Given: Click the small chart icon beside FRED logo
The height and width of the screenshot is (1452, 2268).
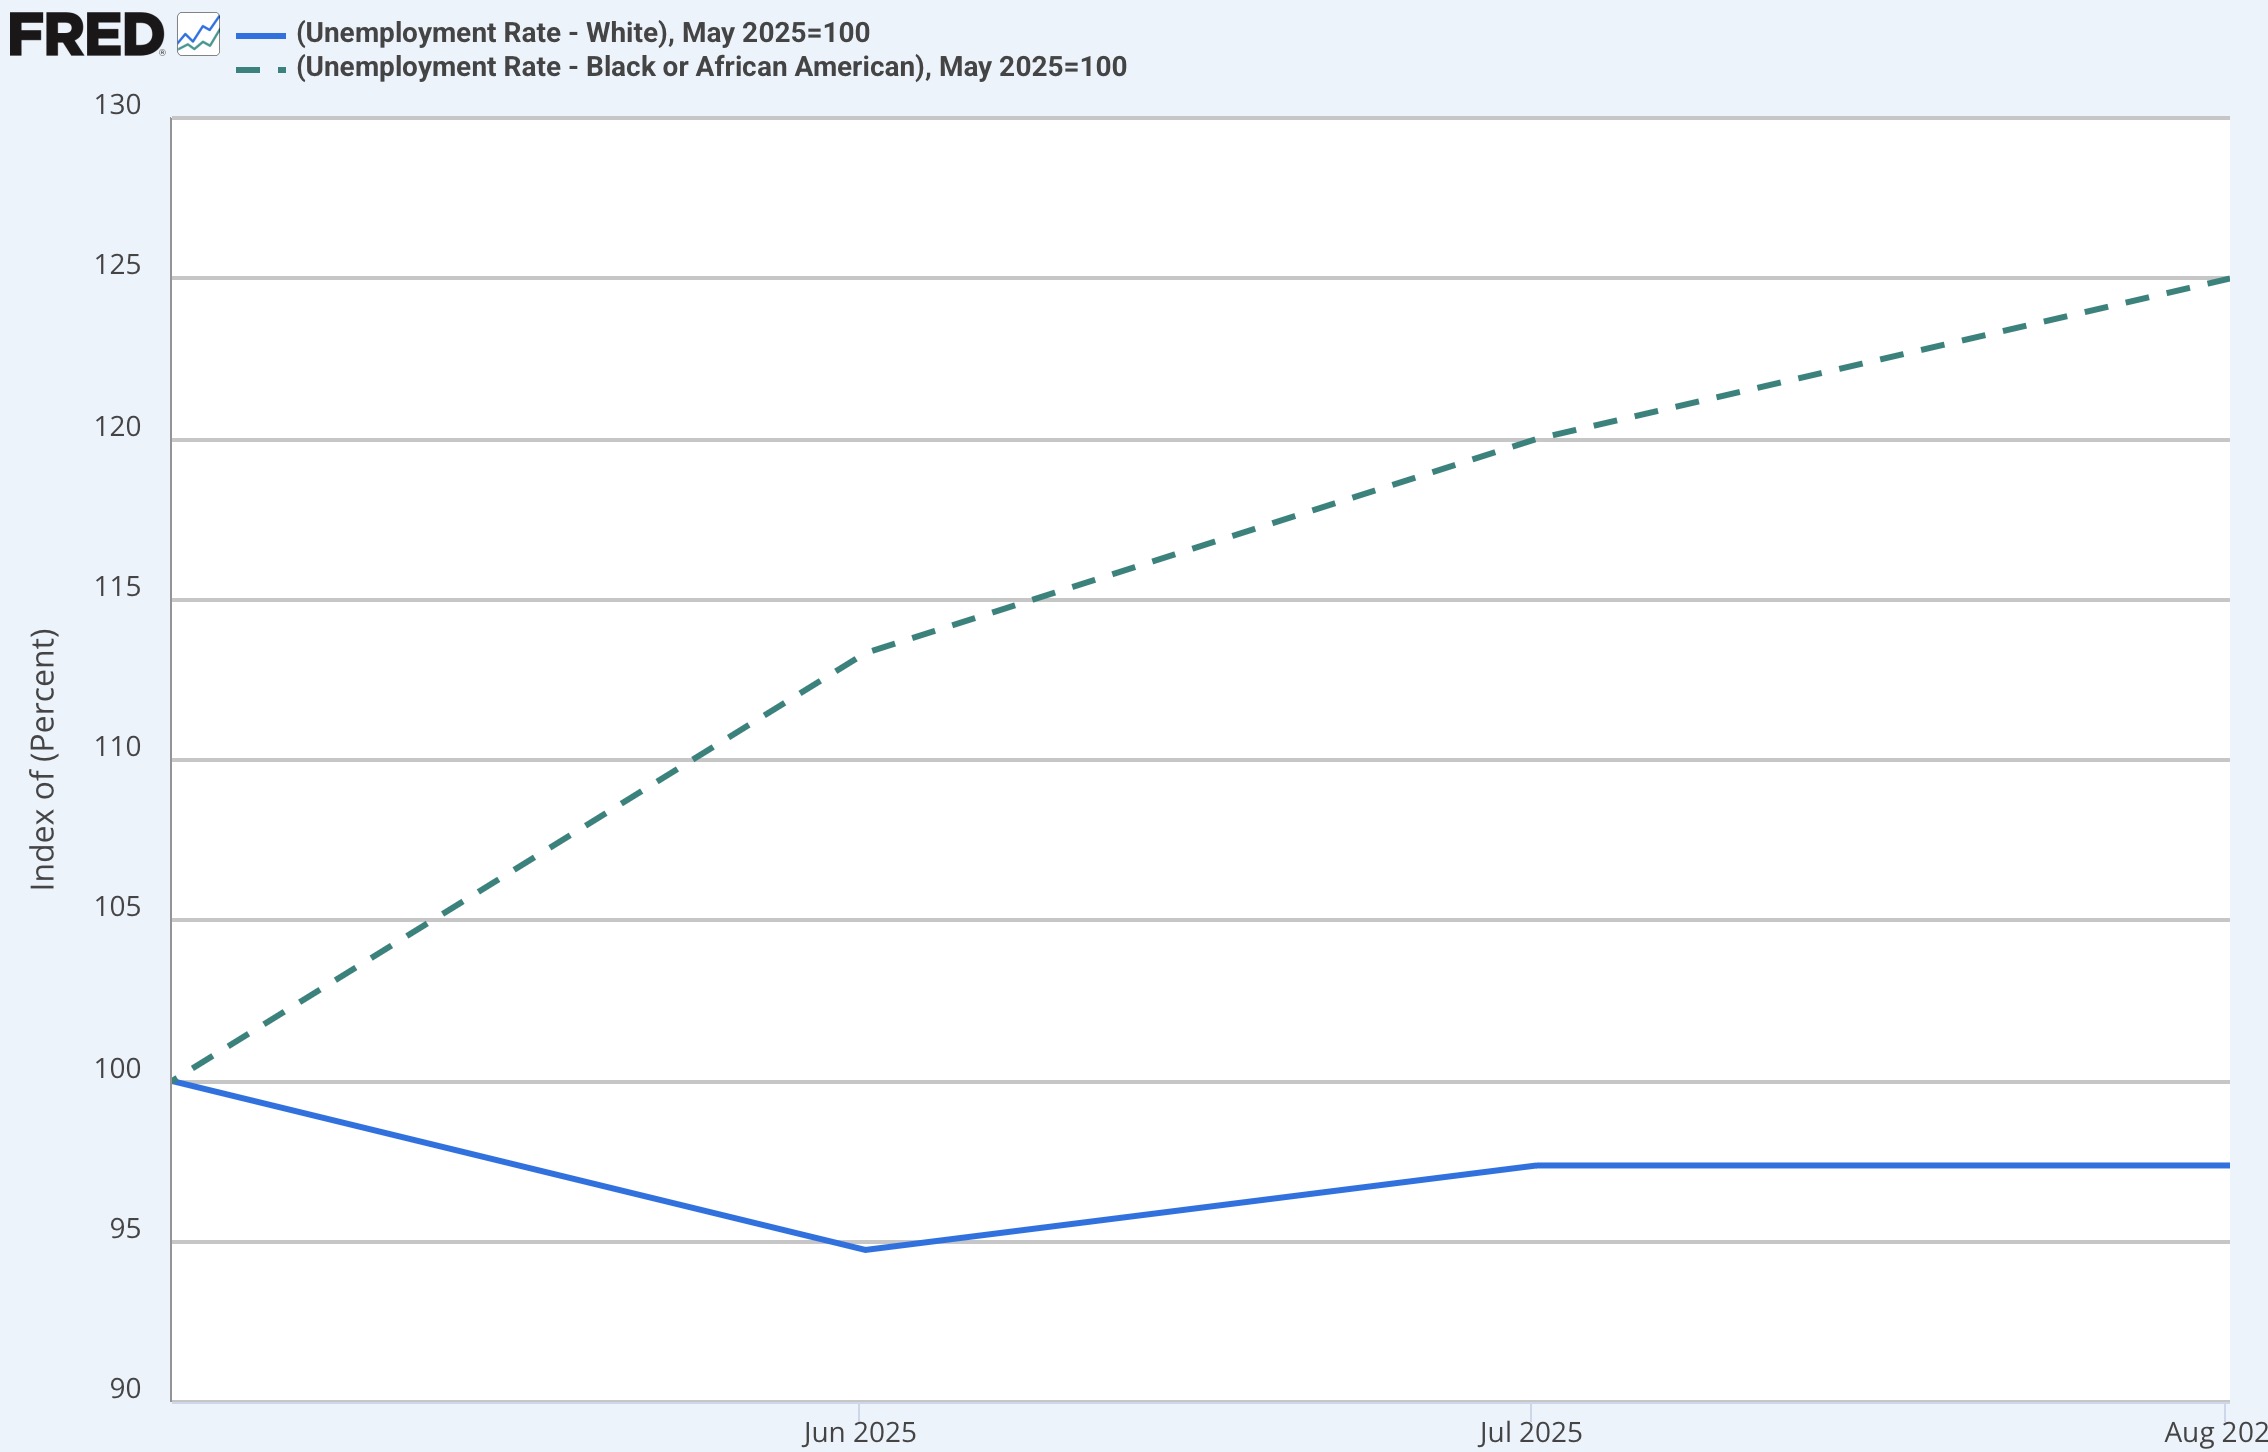Looking at the screenshot, I should tap(198, 35).
